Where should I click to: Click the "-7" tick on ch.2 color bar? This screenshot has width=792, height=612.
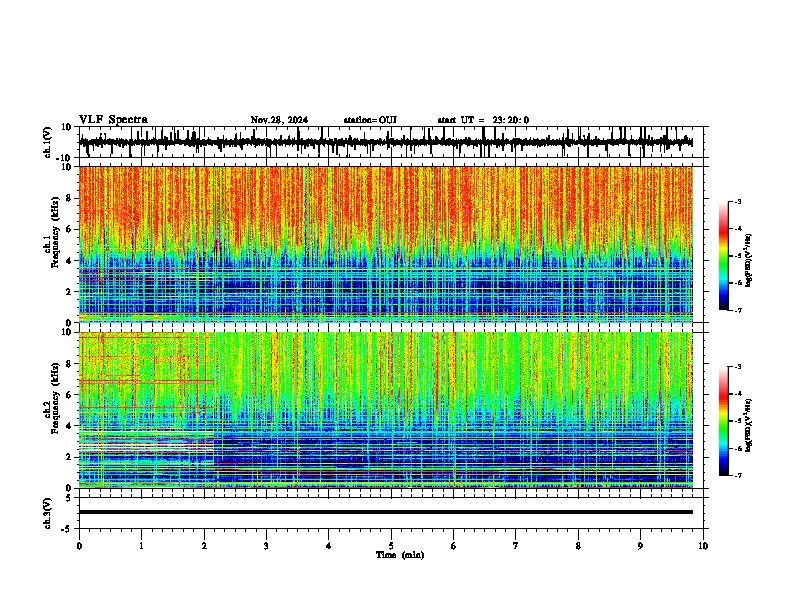(x=738, y=475)
